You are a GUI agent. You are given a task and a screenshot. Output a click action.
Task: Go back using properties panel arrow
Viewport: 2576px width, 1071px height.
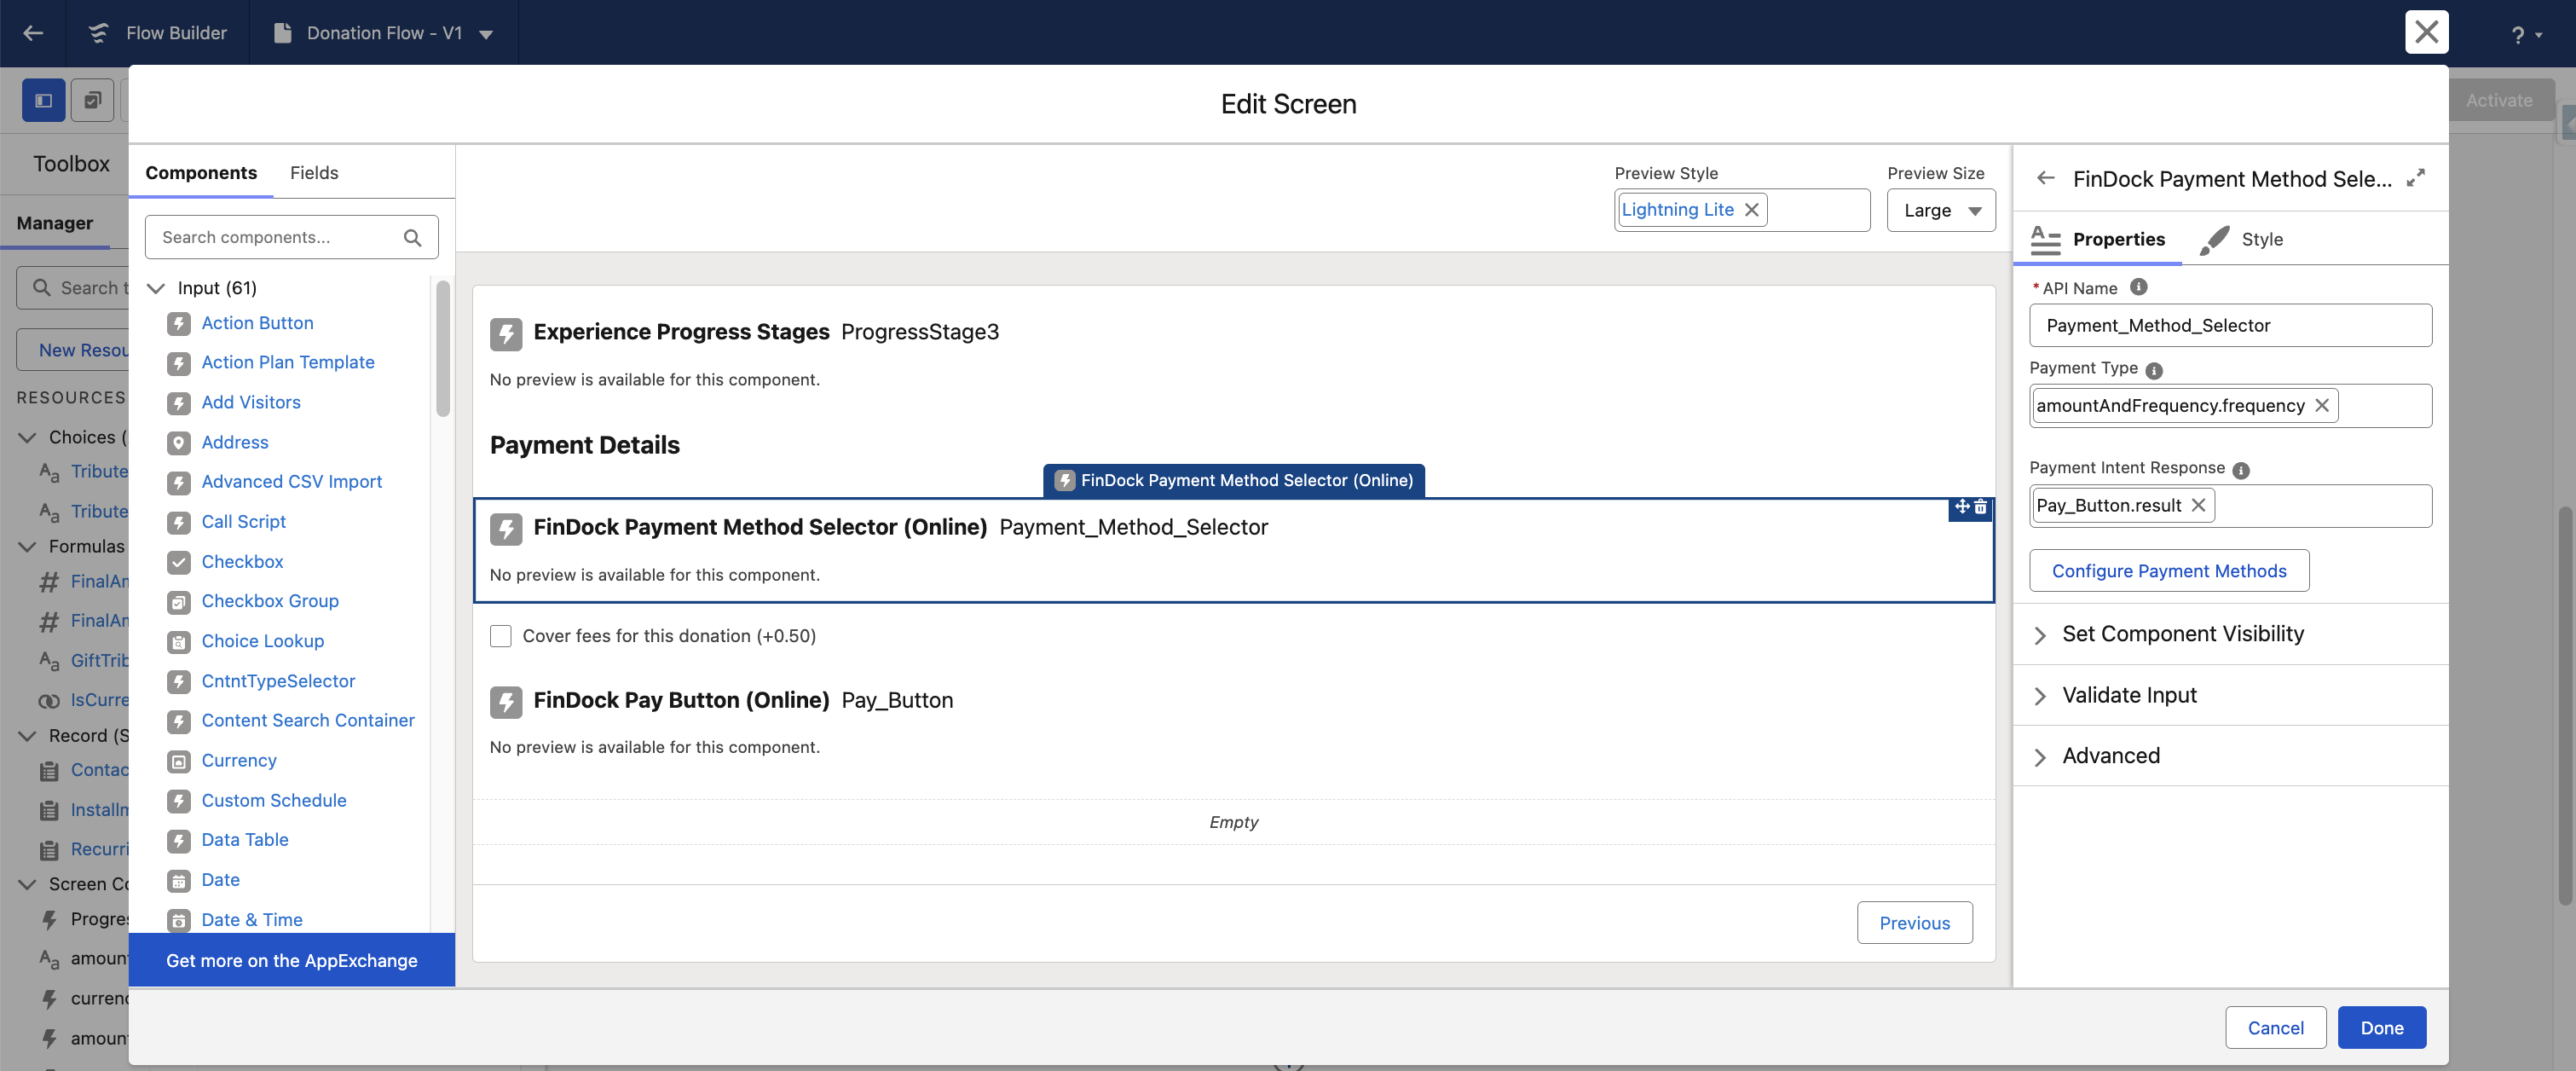[2045, 178]
